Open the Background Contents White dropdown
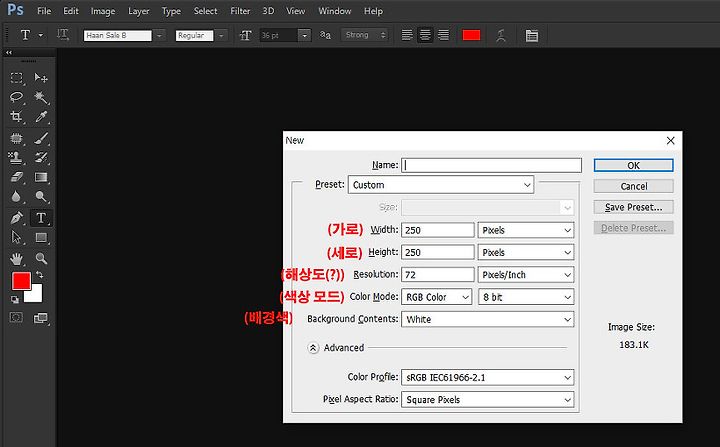The height and width of the screenshot is (447, 720). click(488, 319)
